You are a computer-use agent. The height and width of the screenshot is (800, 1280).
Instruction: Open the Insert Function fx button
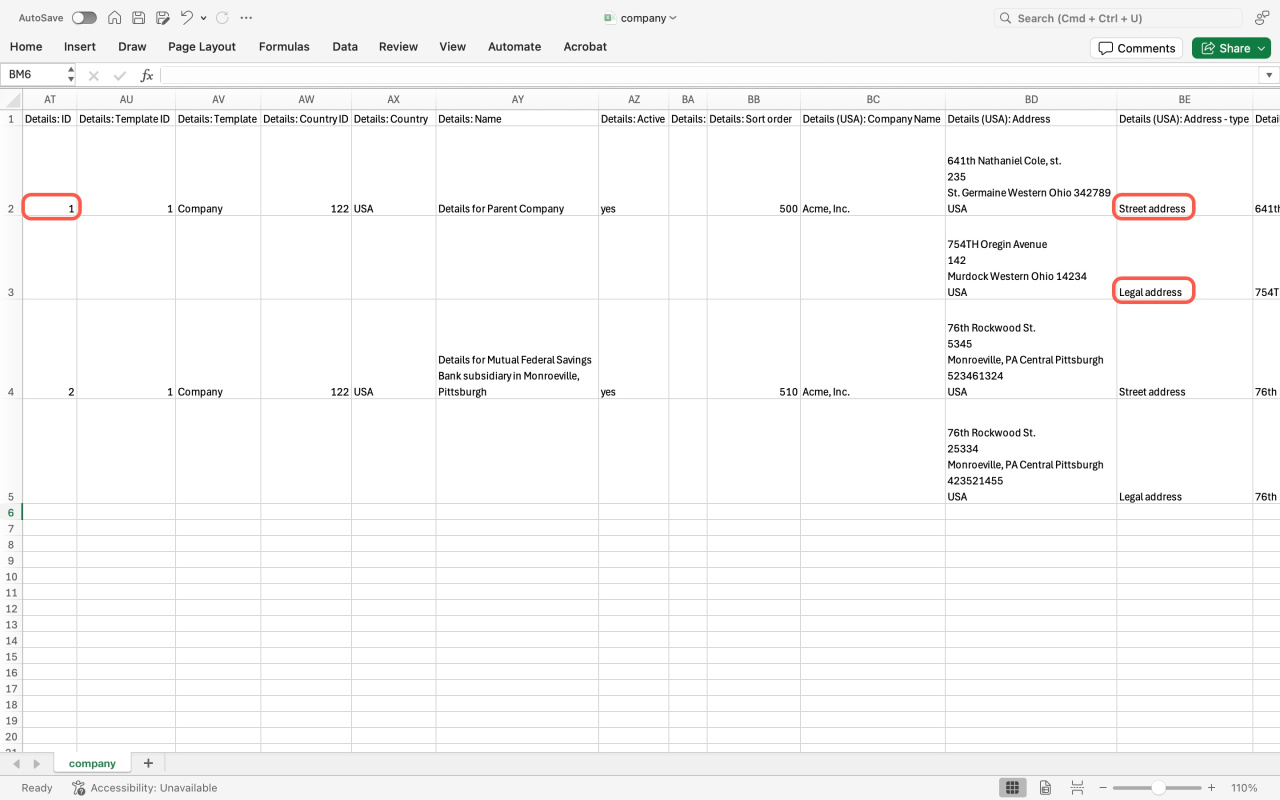click(x=146, y=75)
